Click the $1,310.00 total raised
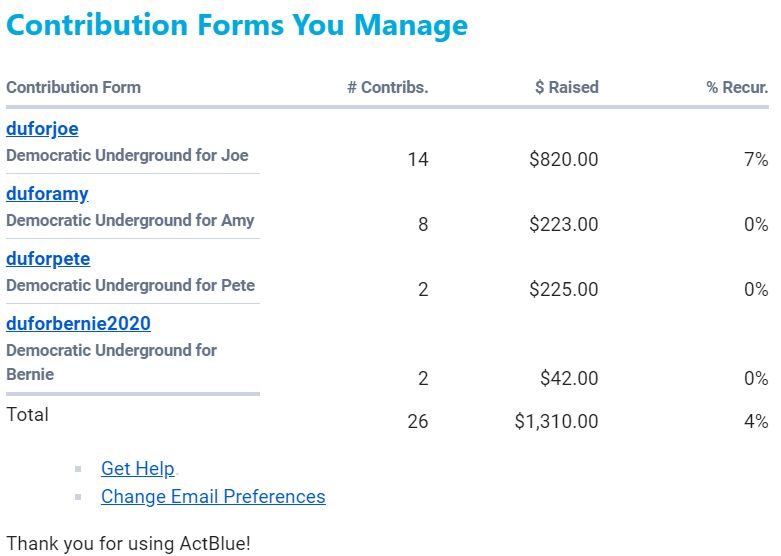The height and width of the screenshot is (556, 781). tap(557, 422)
